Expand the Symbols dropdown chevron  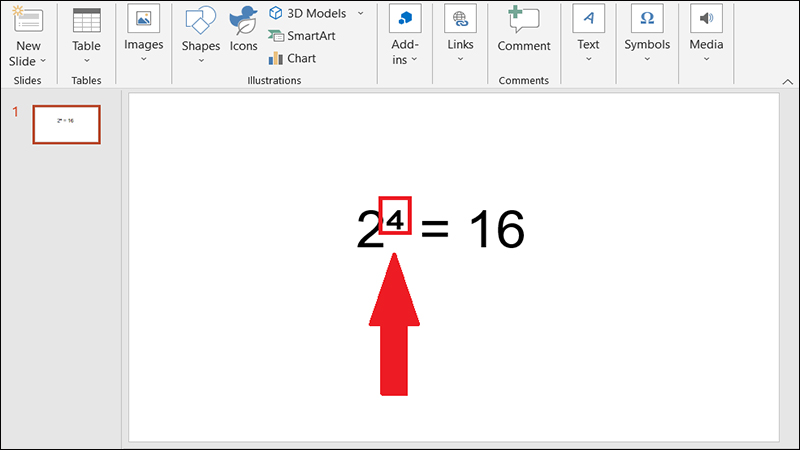point(647,59)
